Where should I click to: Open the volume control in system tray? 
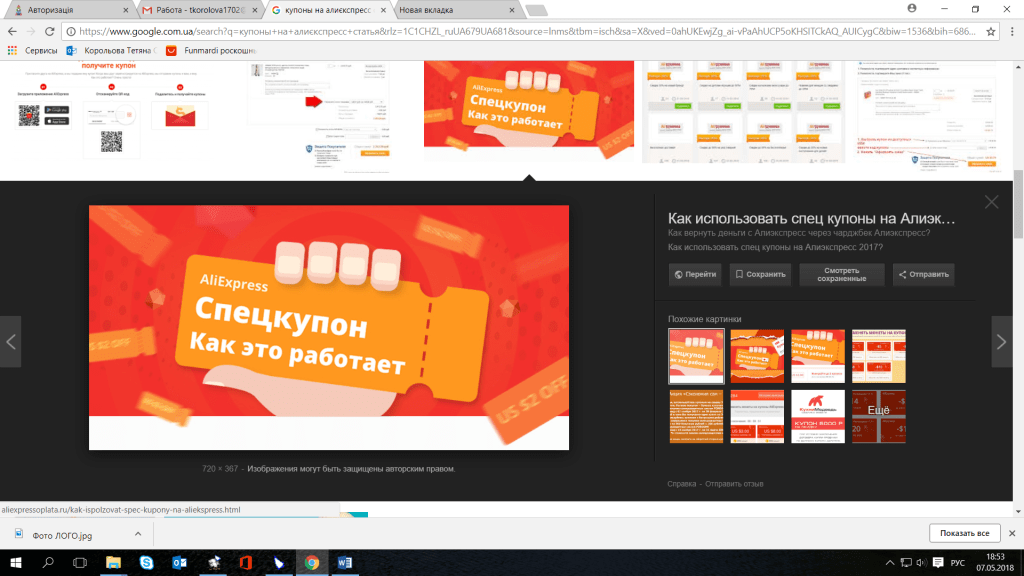[921, 563]
